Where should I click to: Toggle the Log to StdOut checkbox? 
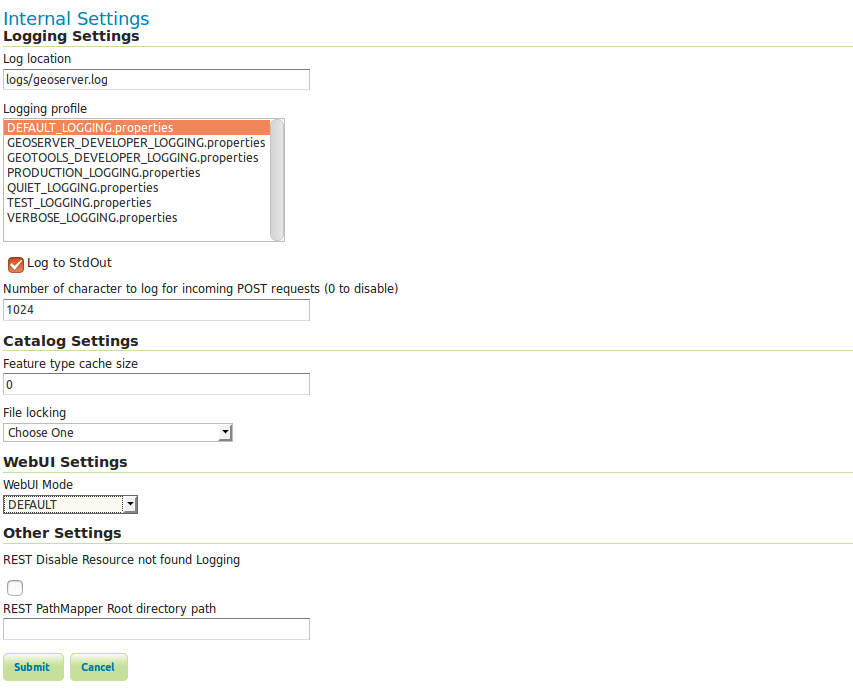coord(16,264)
